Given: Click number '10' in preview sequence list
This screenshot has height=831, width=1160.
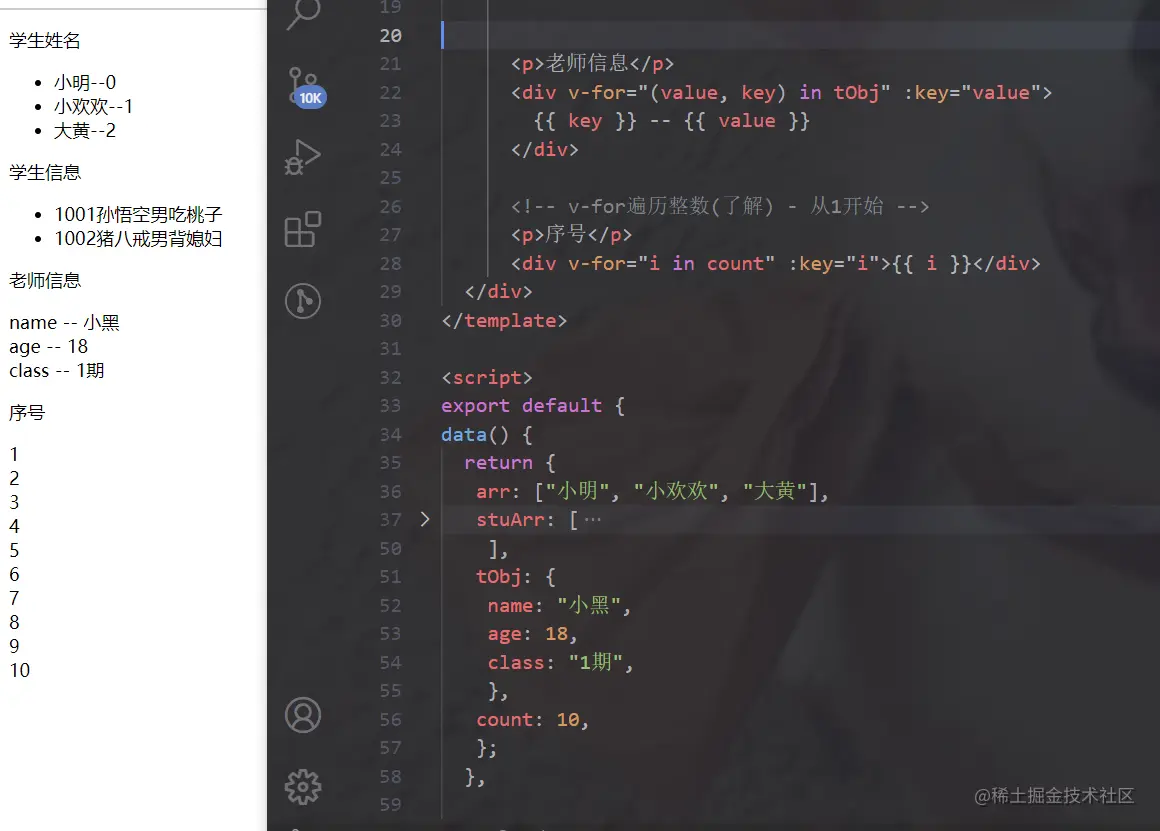Looking at the screenshot, I should coord(19,670).
